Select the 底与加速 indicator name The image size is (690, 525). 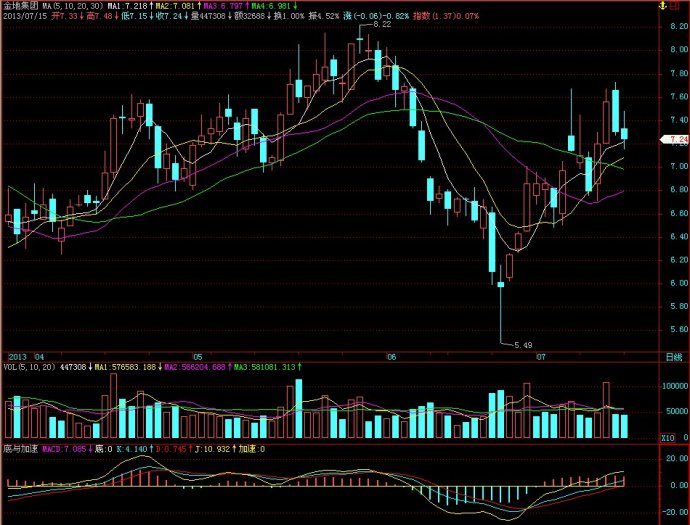pyautogui.click(x=20, y=449)
